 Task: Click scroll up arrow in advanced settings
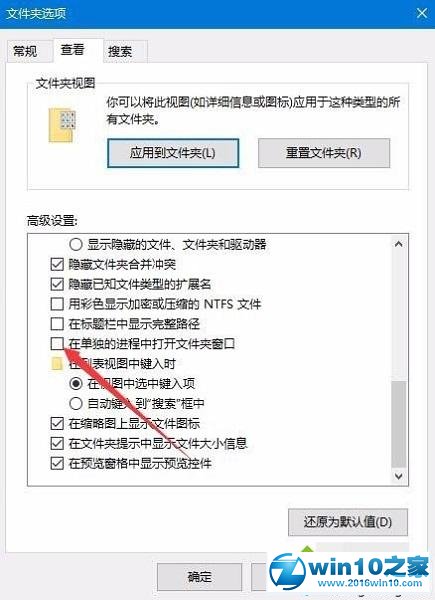(399, 244)
